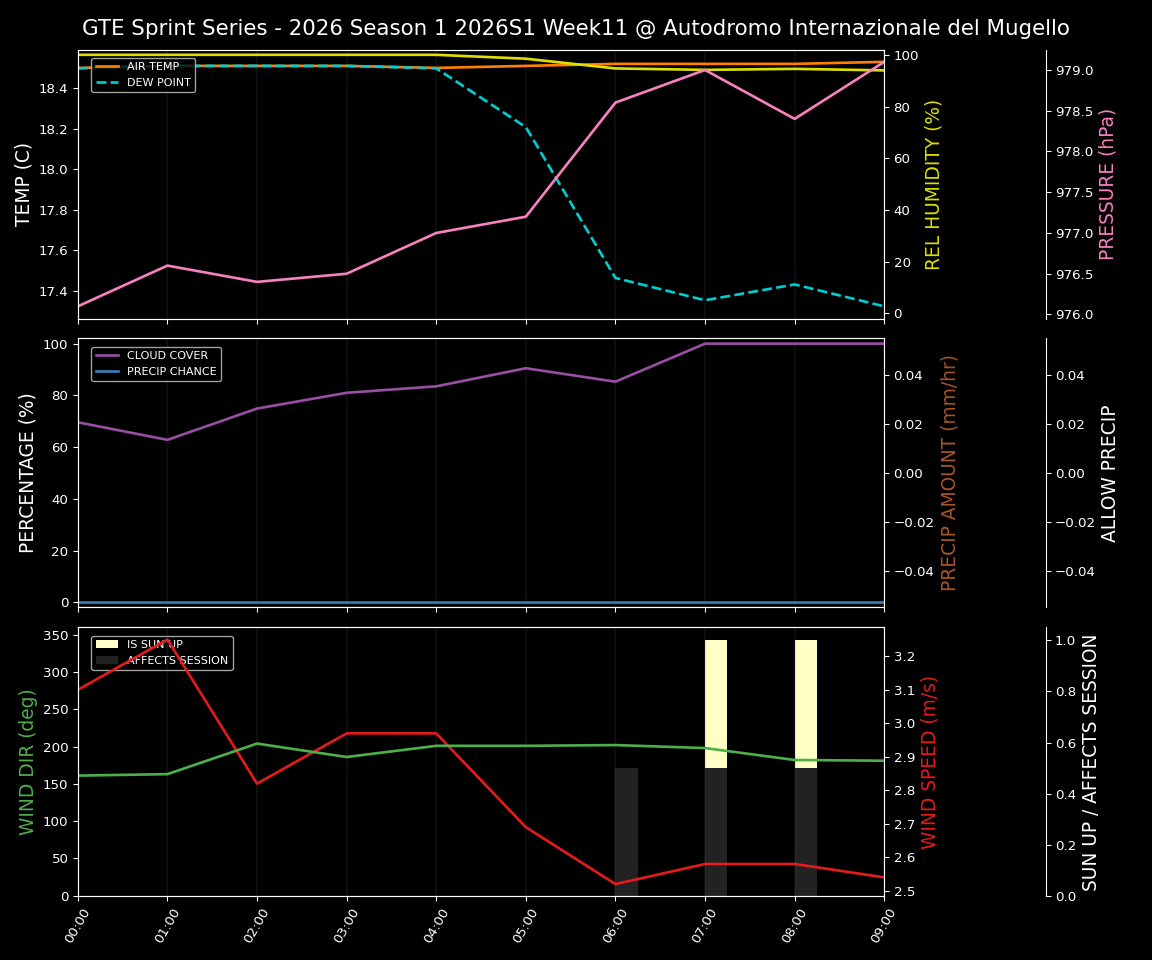The height and width of the screenshot is (960, 1152).
Task: Click the ALLOW PRECIP axis label
Action: click(1110, 473)
